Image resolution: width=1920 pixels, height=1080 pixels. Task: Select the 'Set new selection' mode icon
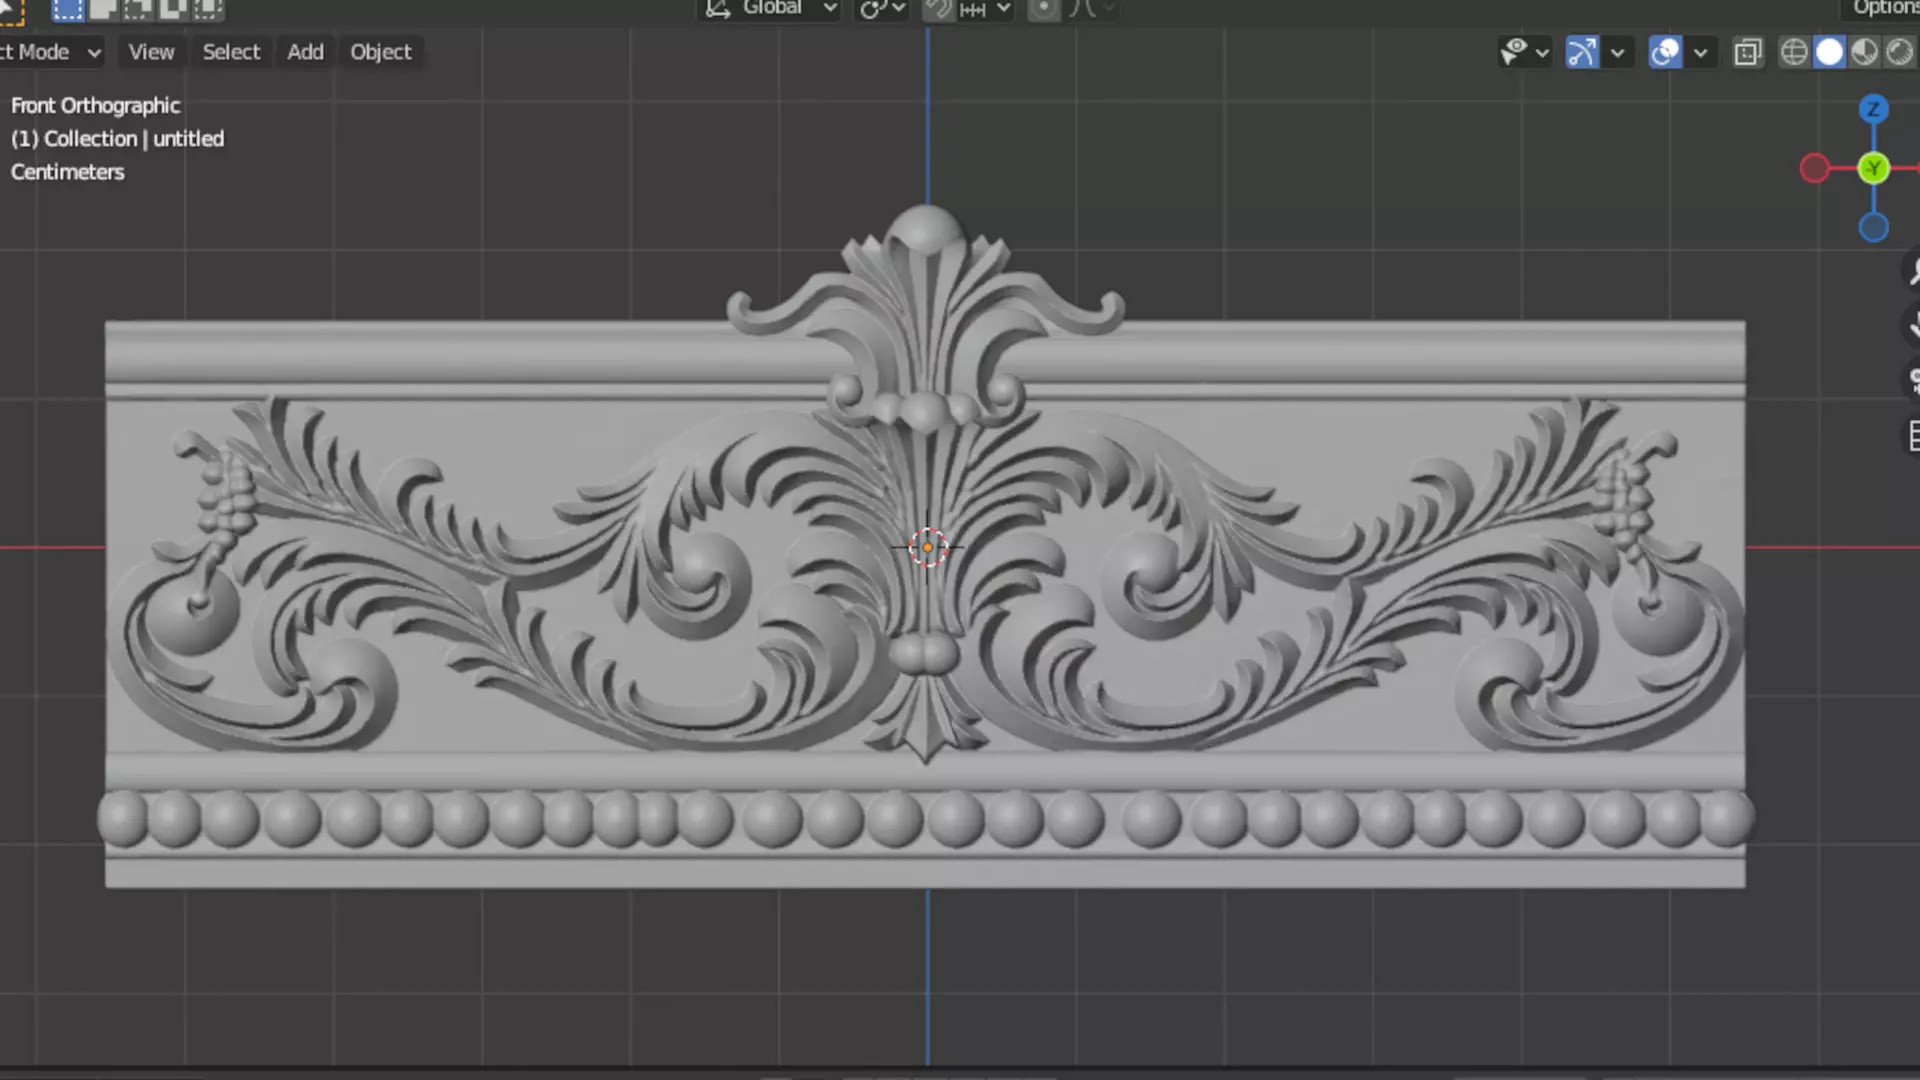68,9
